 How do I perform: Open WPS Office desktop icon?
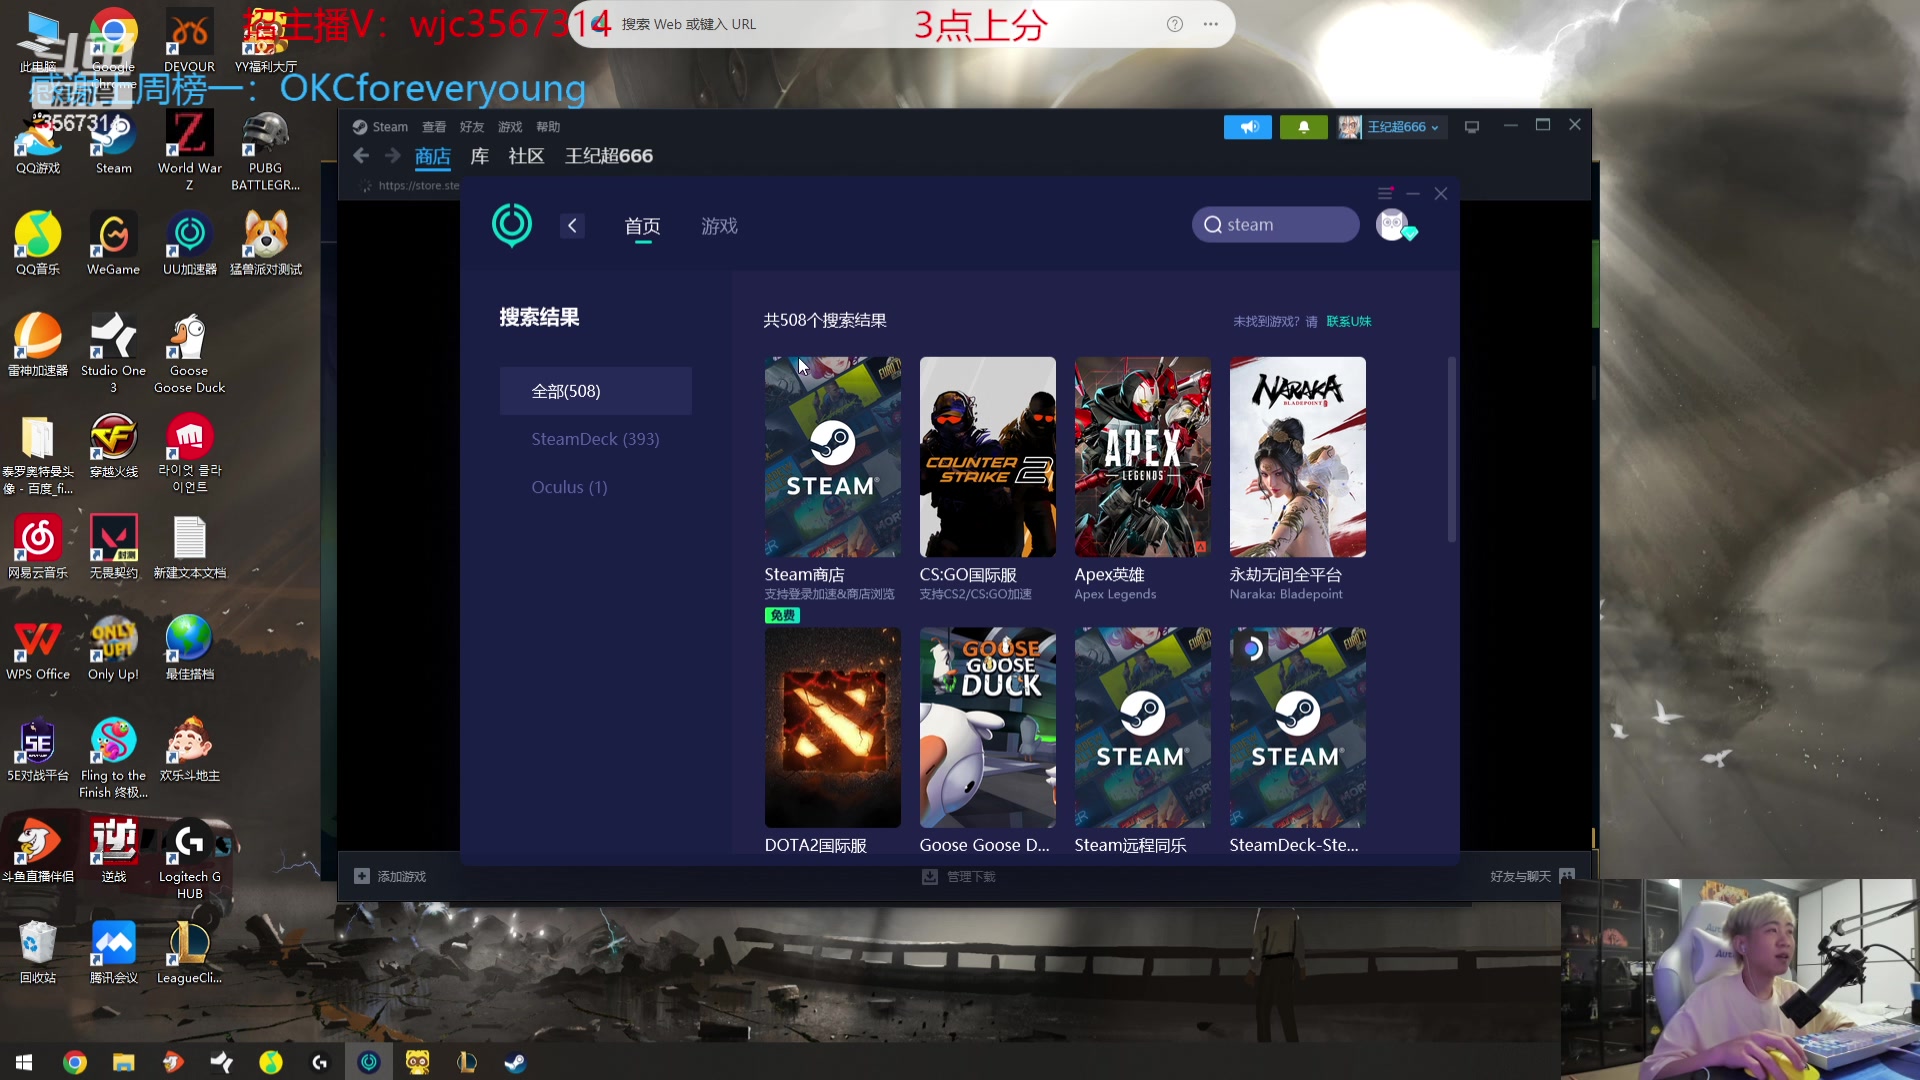click(x=38, y=648)
